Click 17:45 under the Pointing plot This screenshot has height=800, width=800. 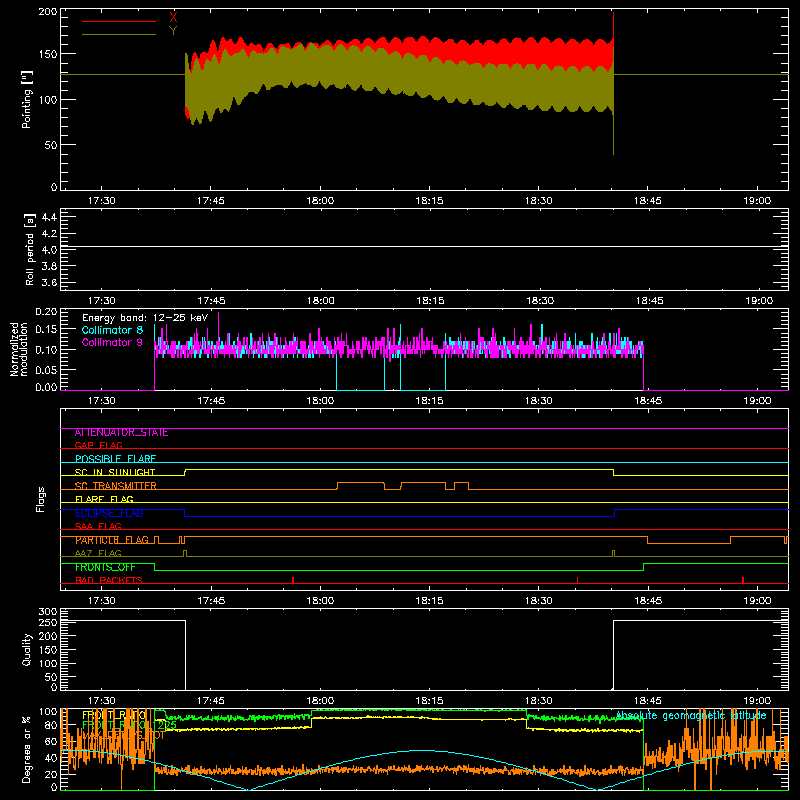coord(211,201)
